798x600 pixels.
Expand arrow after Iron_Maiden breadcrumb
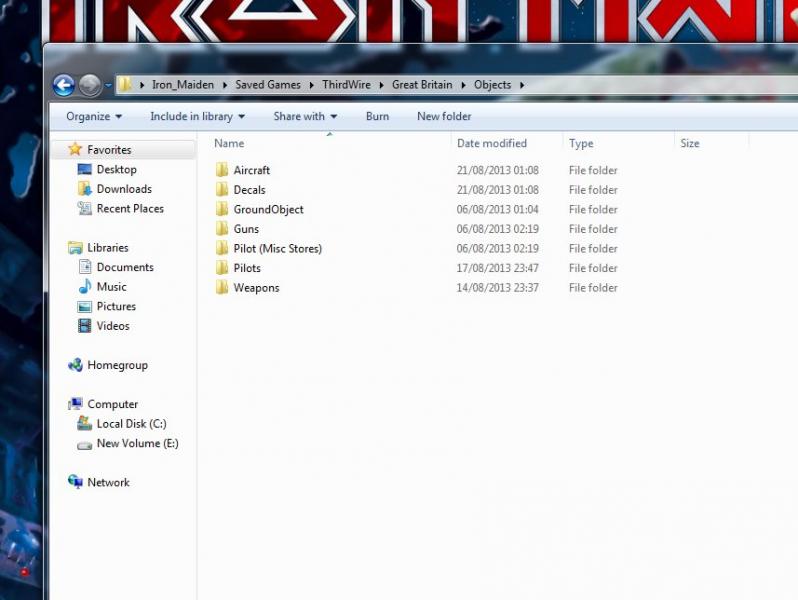224,85
